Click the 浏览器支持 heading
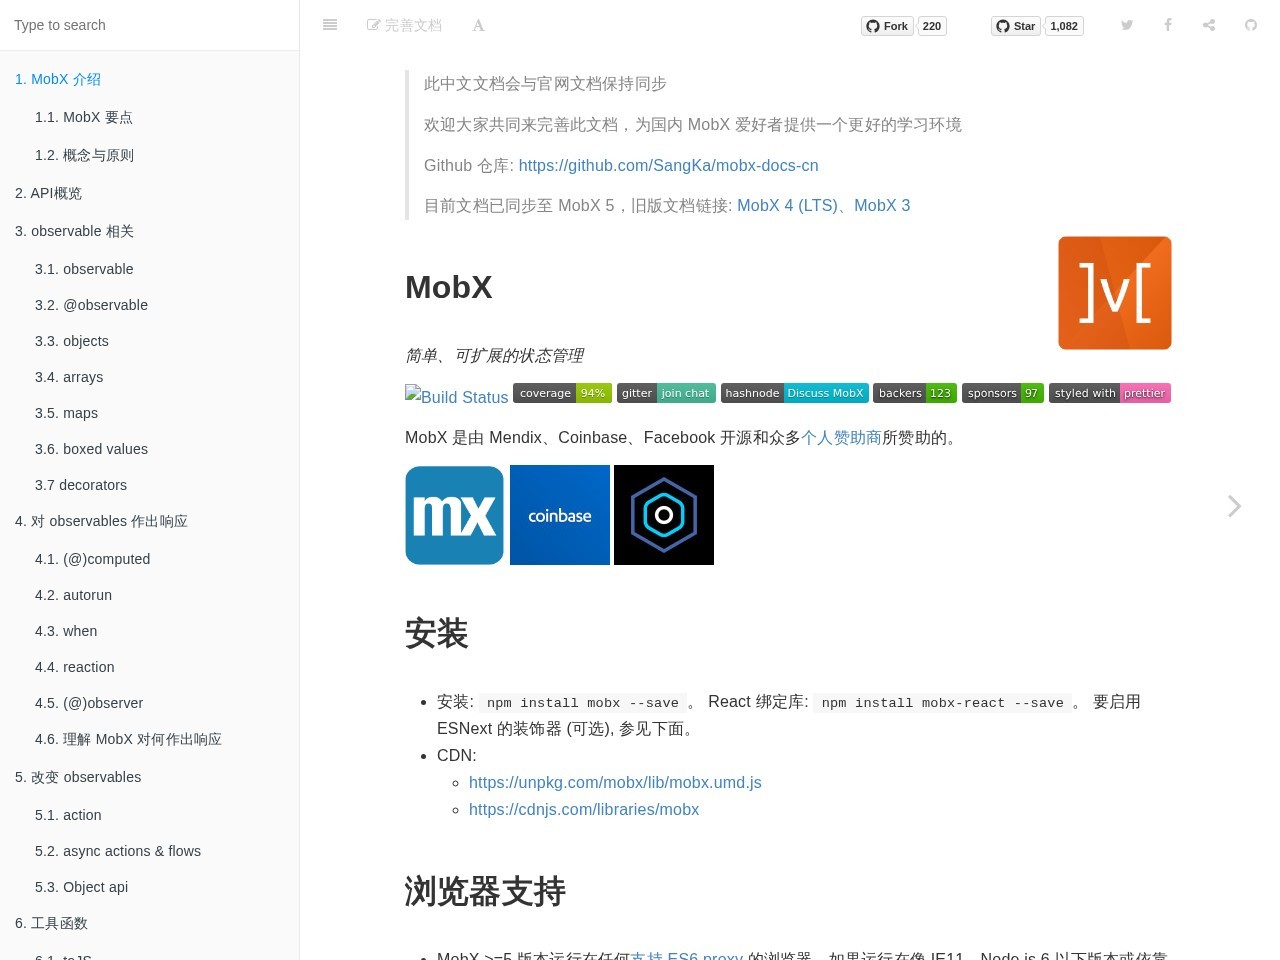1280x960 pixels. click(x=485, y=891)
